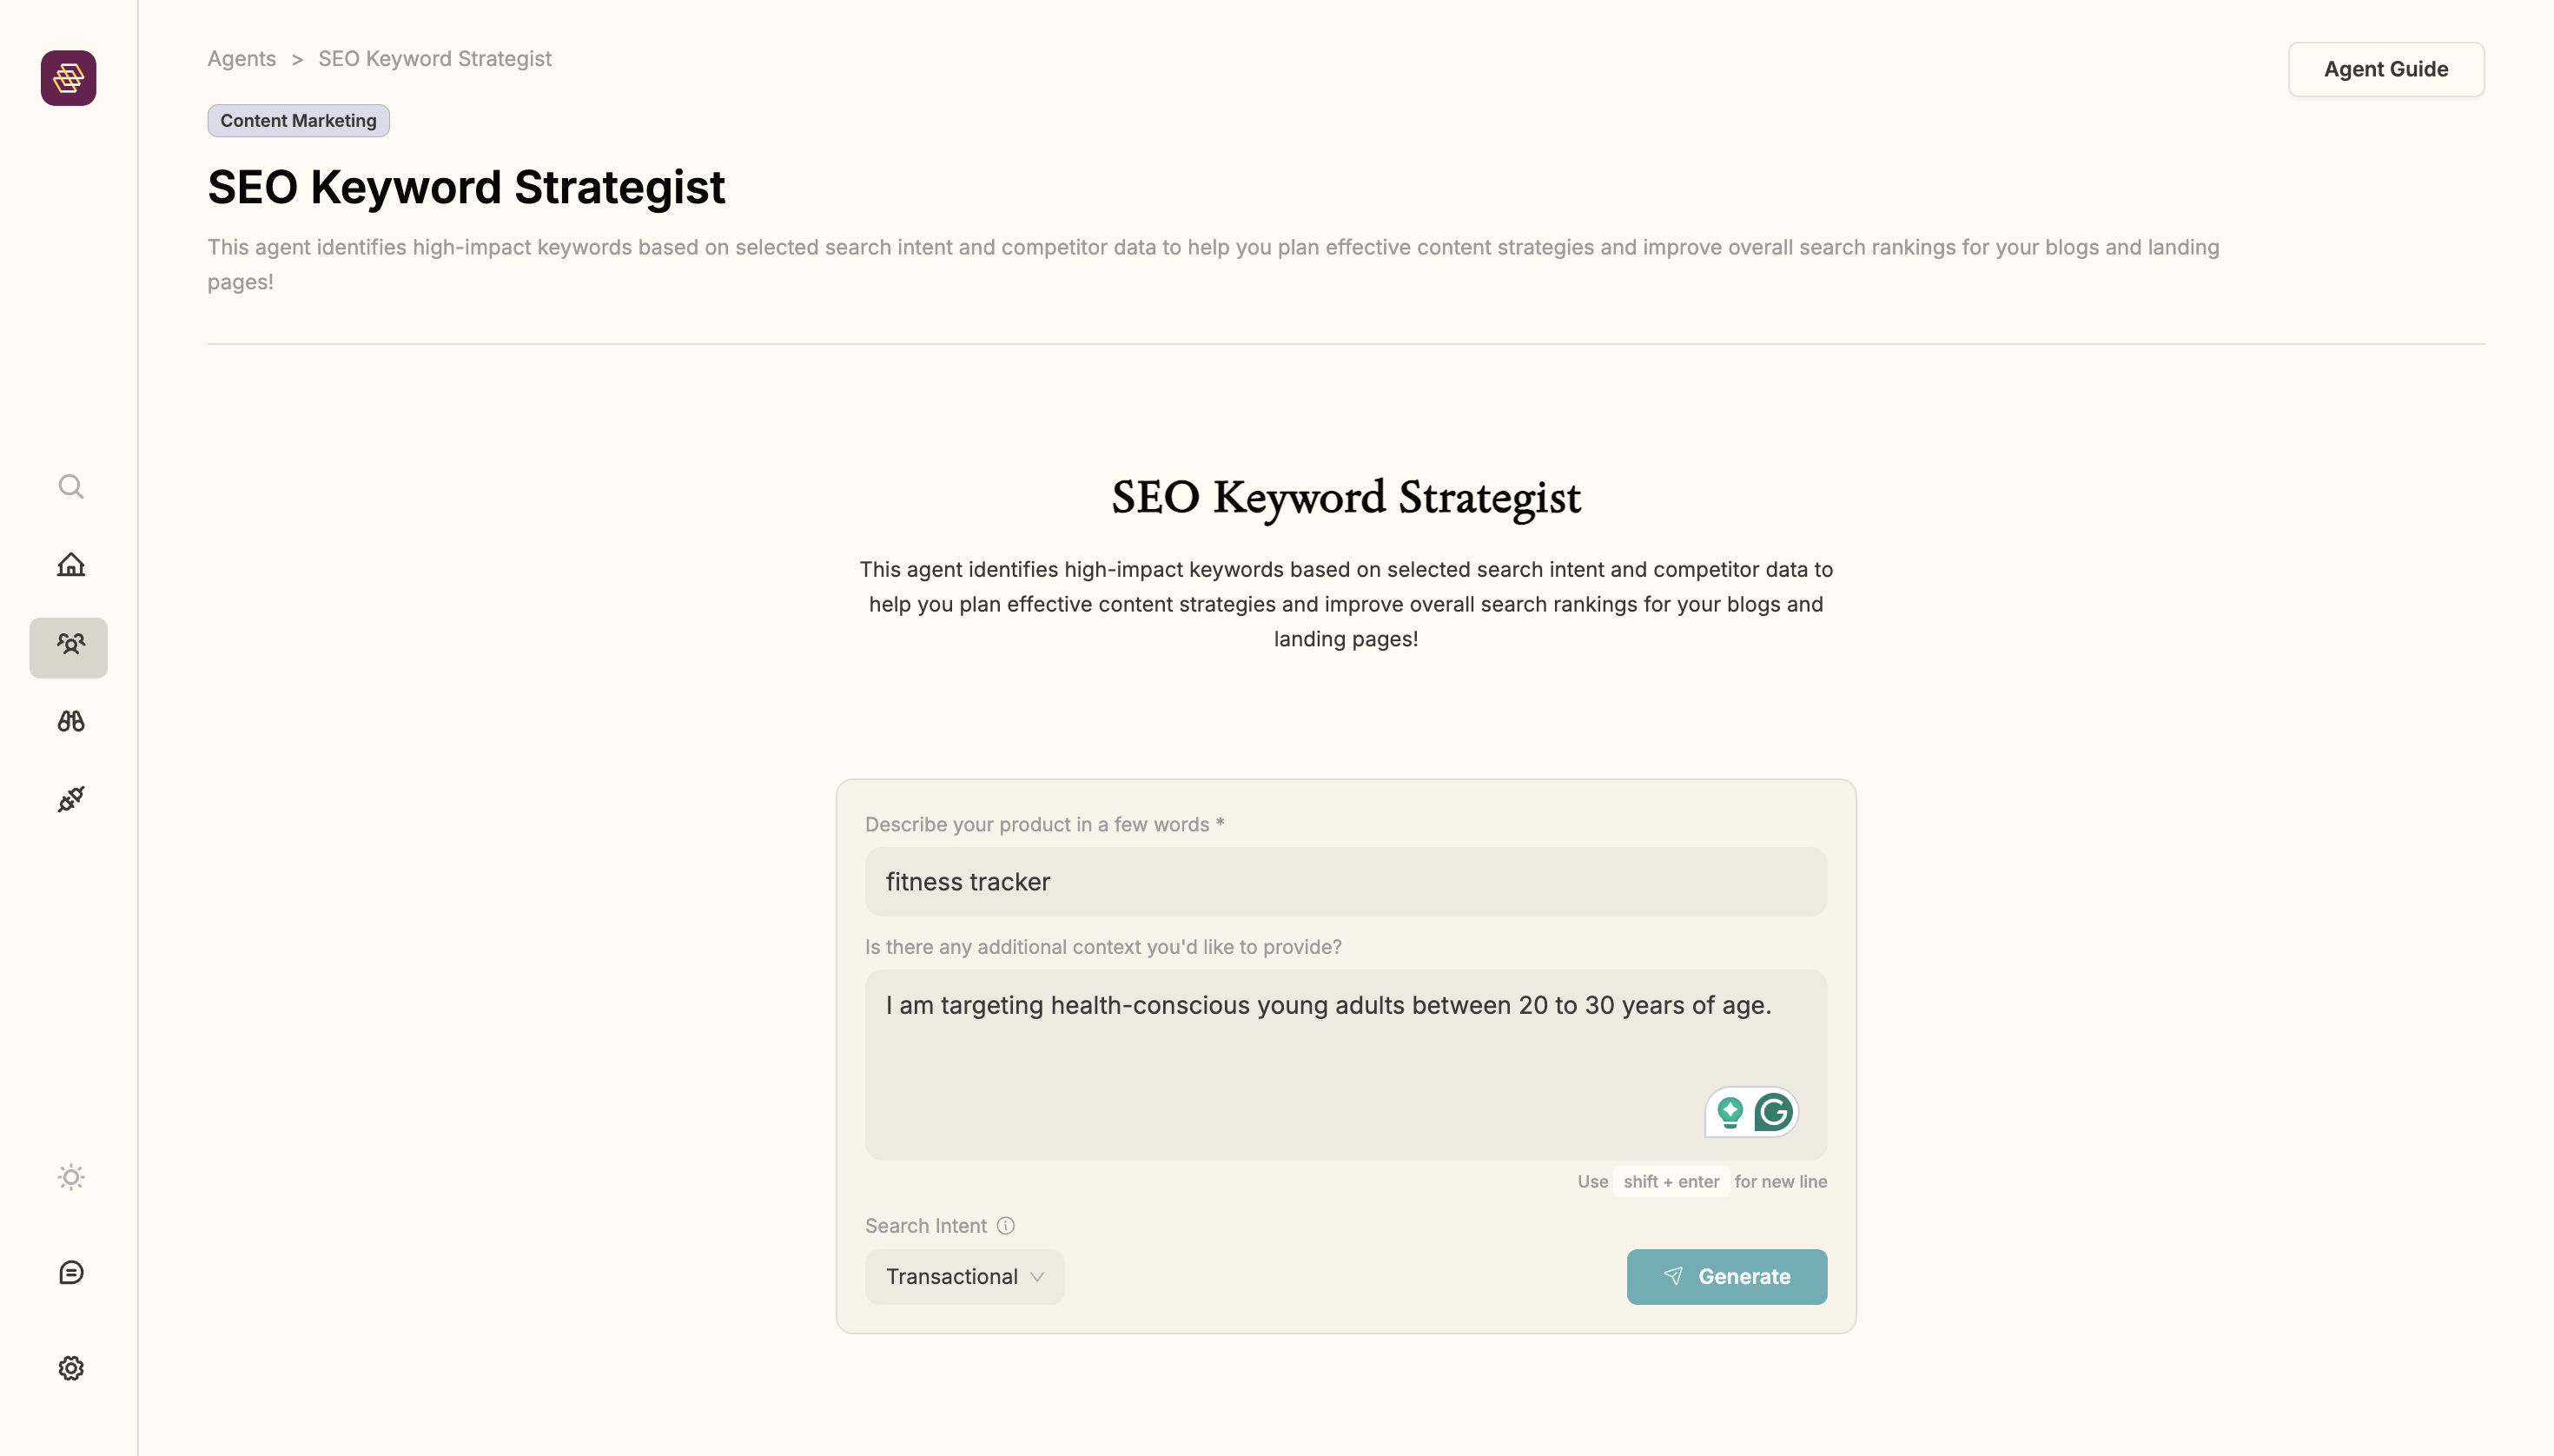Go to home via house icon
The image size is (2554, 1456).
(x=70, y=565)
